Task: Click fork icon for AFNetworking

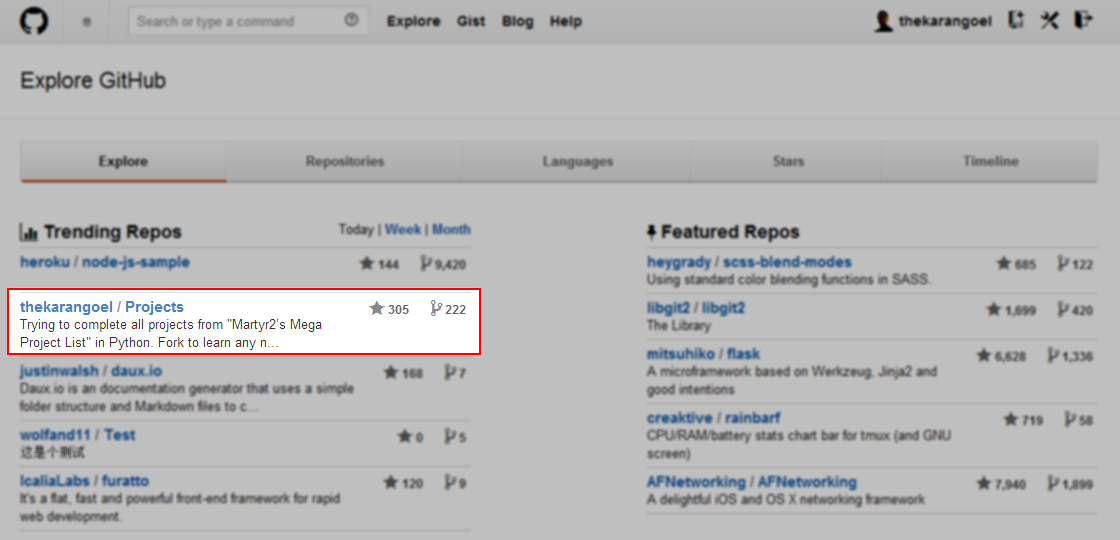Action: pos(1053,484)
